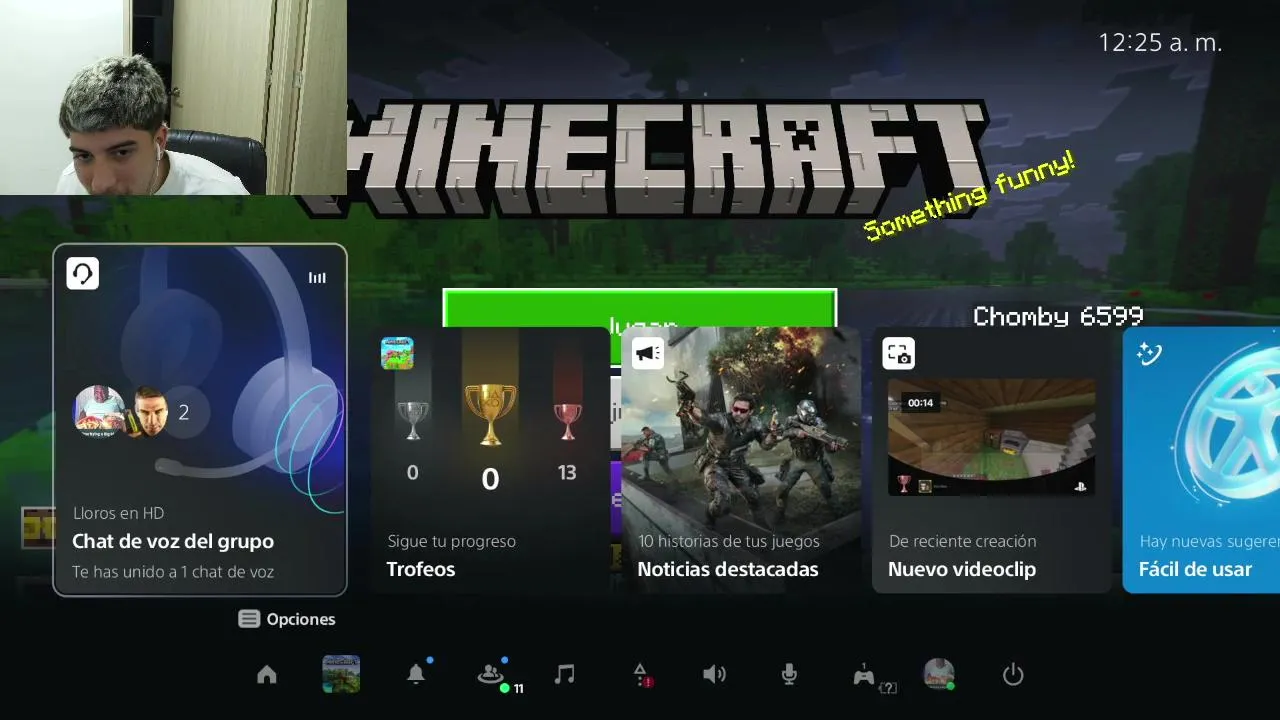1280x720 pixels.
Task: Open the Noticias destacadas card
Action: [741, 460]
